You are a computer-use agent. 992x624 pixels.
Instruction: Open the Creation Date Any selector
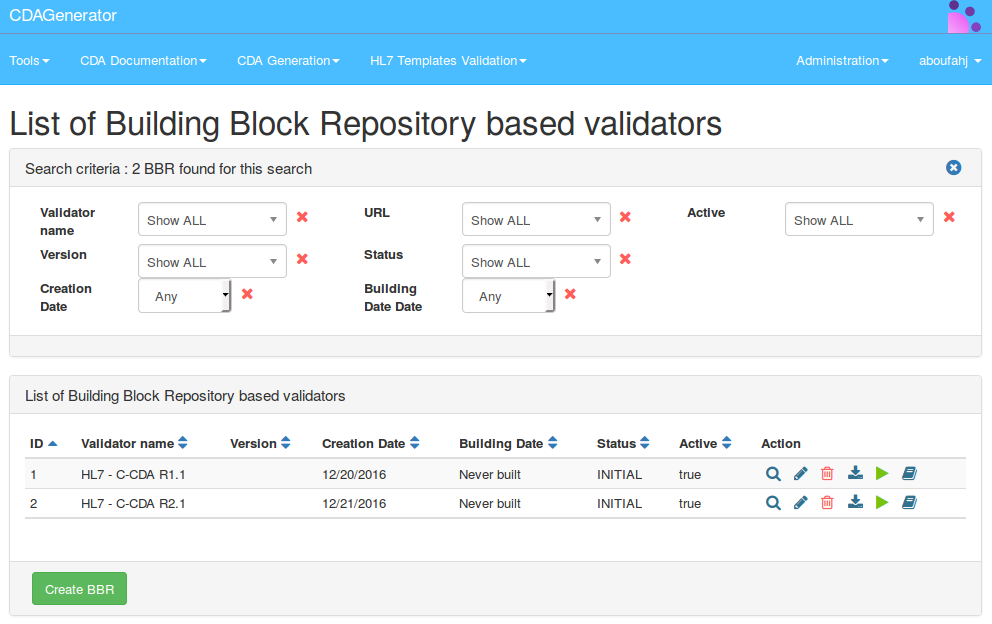click(185, 296)
